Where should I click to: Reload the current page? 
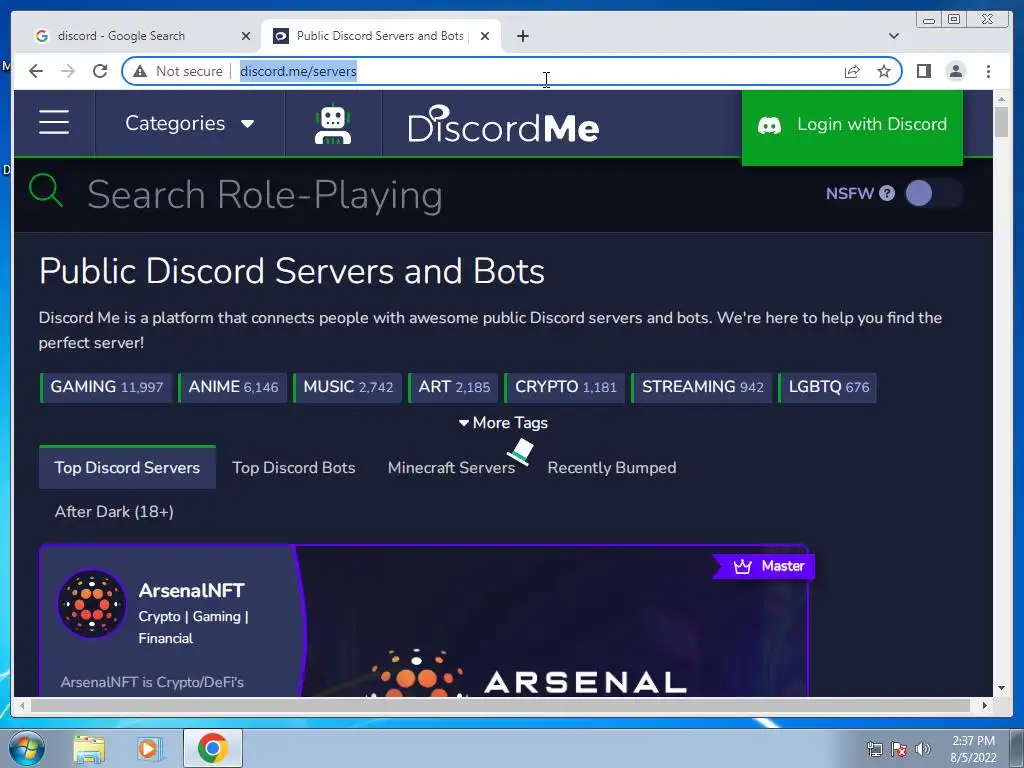point(100,71)
